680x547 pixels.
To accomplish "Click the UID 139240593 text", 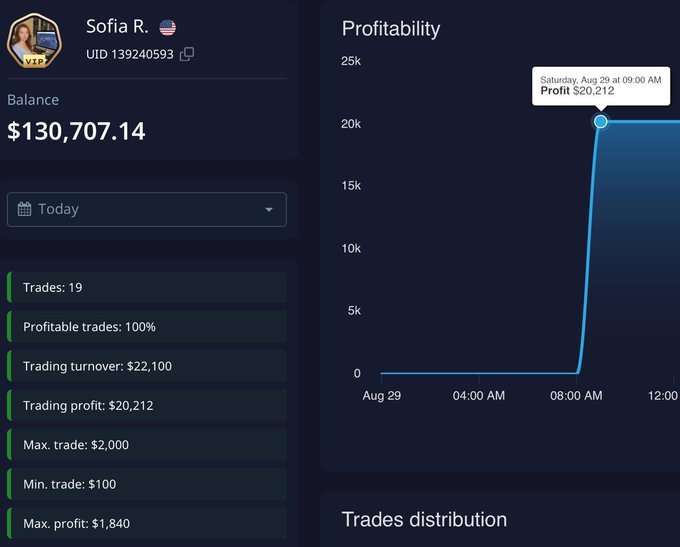I will click(x=130, y=55).
